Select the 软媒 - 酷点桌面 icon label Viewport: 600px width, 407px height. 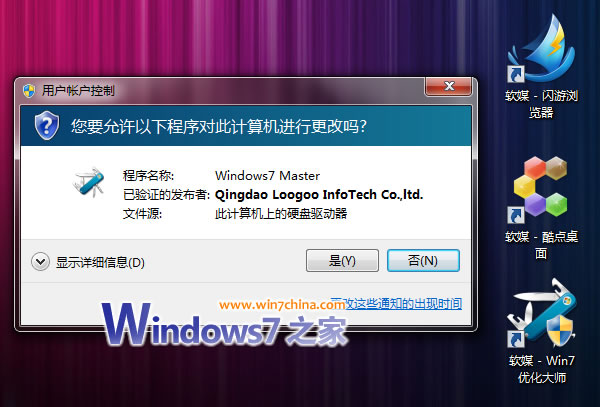541,245
